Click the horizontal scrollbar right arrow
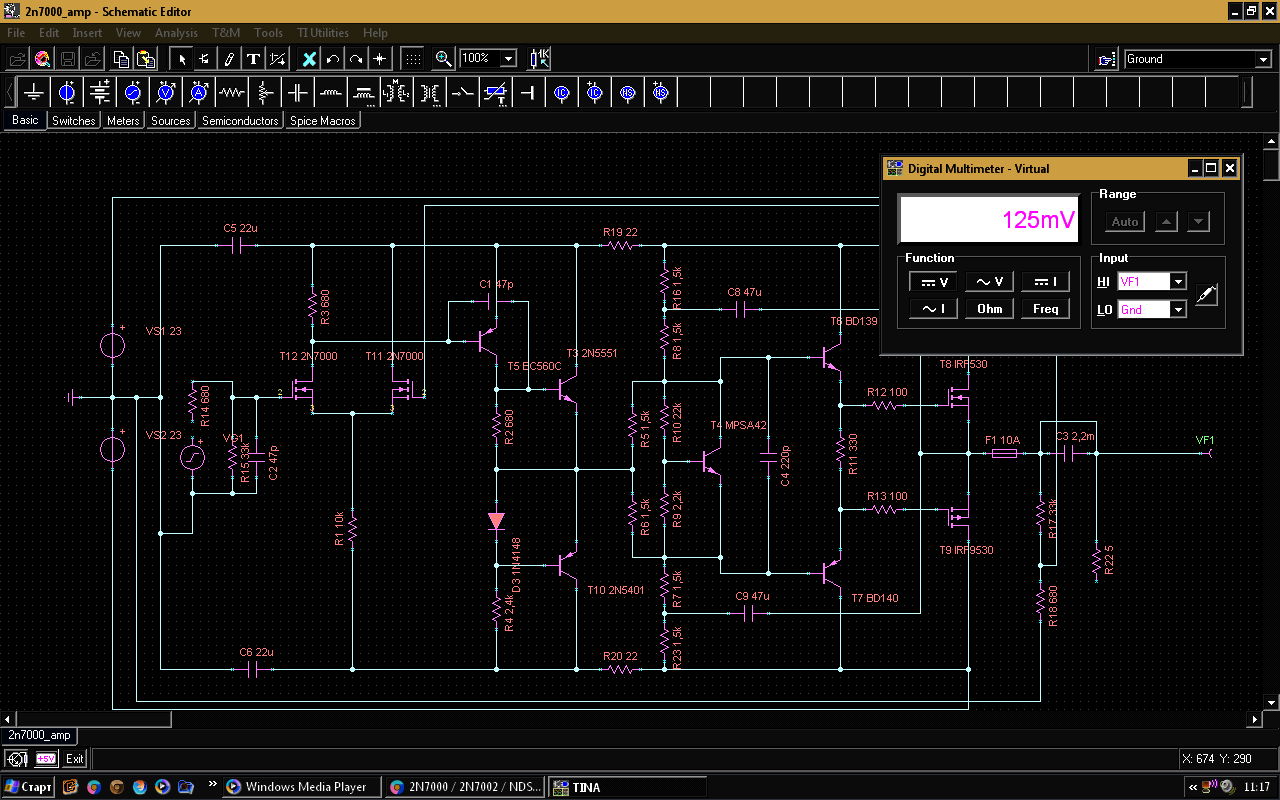The width and height of the screenshot is (1280, 800). [1256, 719]
